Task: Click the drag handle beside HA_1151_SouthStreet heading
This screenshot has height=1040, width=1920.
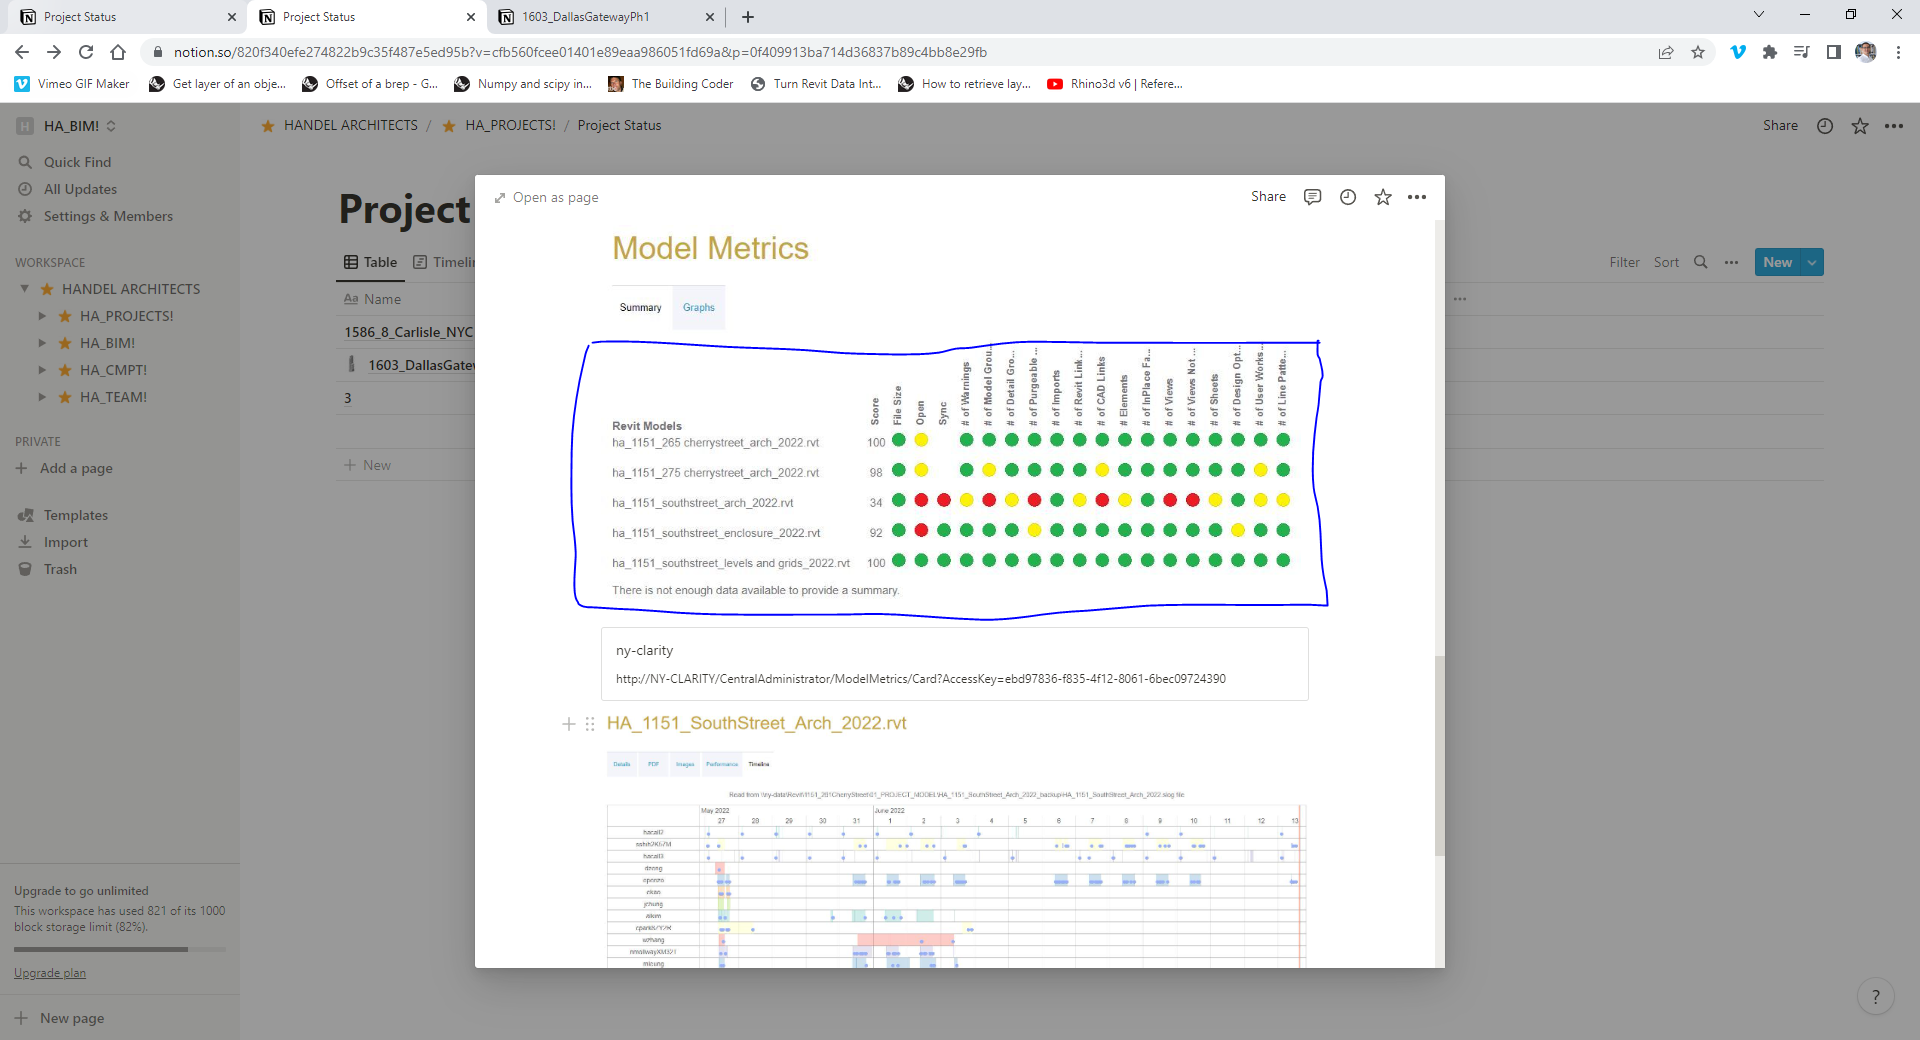Action: [x=590, y=724]
